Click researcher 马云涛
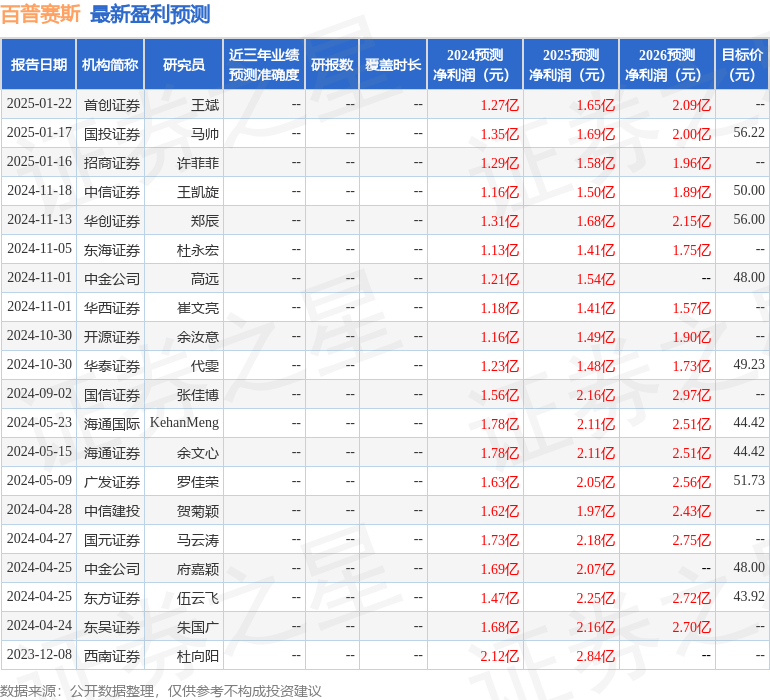Viewport: 770px width, 700px height. [198, 540]
